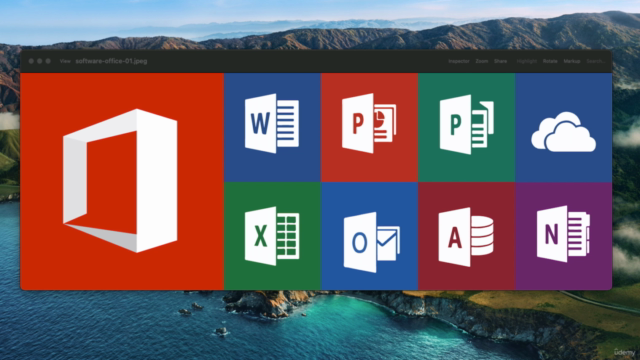Close the Preview window
This screenshot has height=360, width=640.
point(31,61)
